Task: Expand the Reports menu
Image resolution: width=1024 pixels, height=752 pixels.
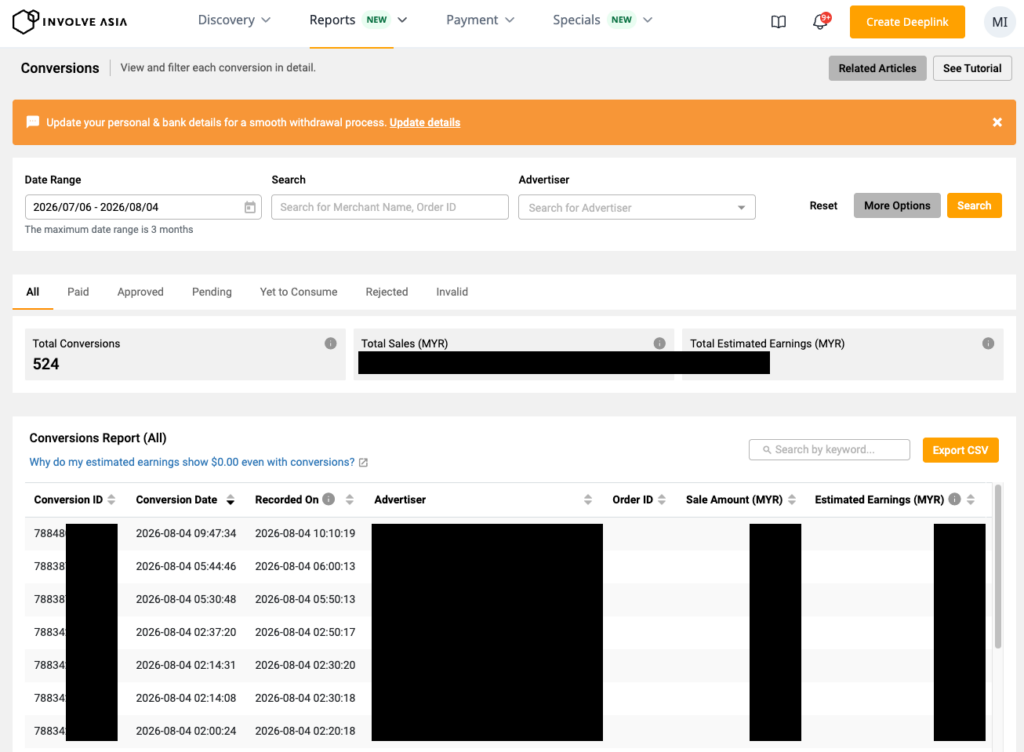Action: point(359,20)
